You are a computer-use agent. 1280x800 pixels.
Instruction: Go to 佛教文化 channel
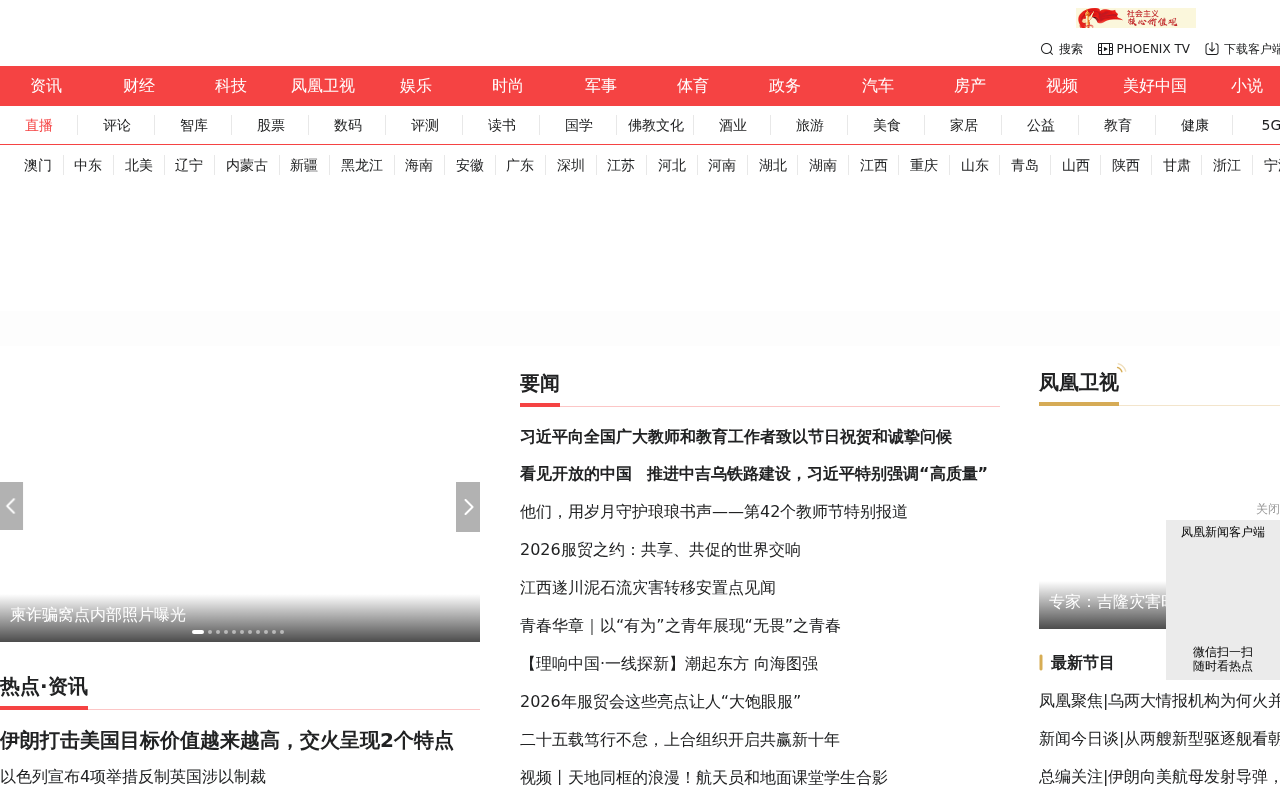656,125
